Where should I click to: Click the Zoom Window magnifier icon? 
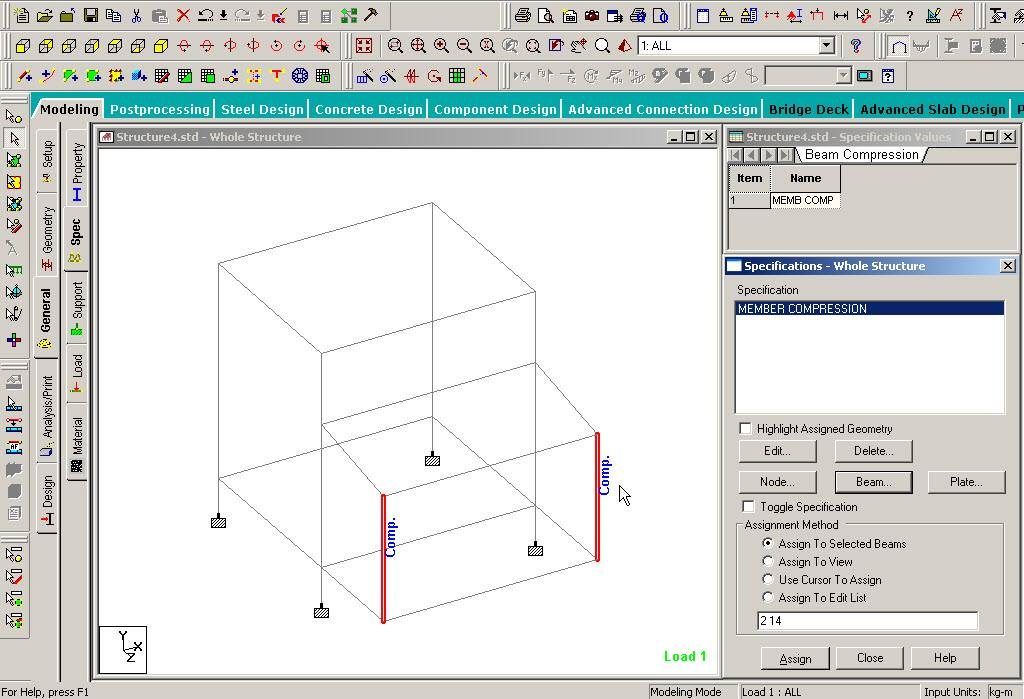(395, 46)
